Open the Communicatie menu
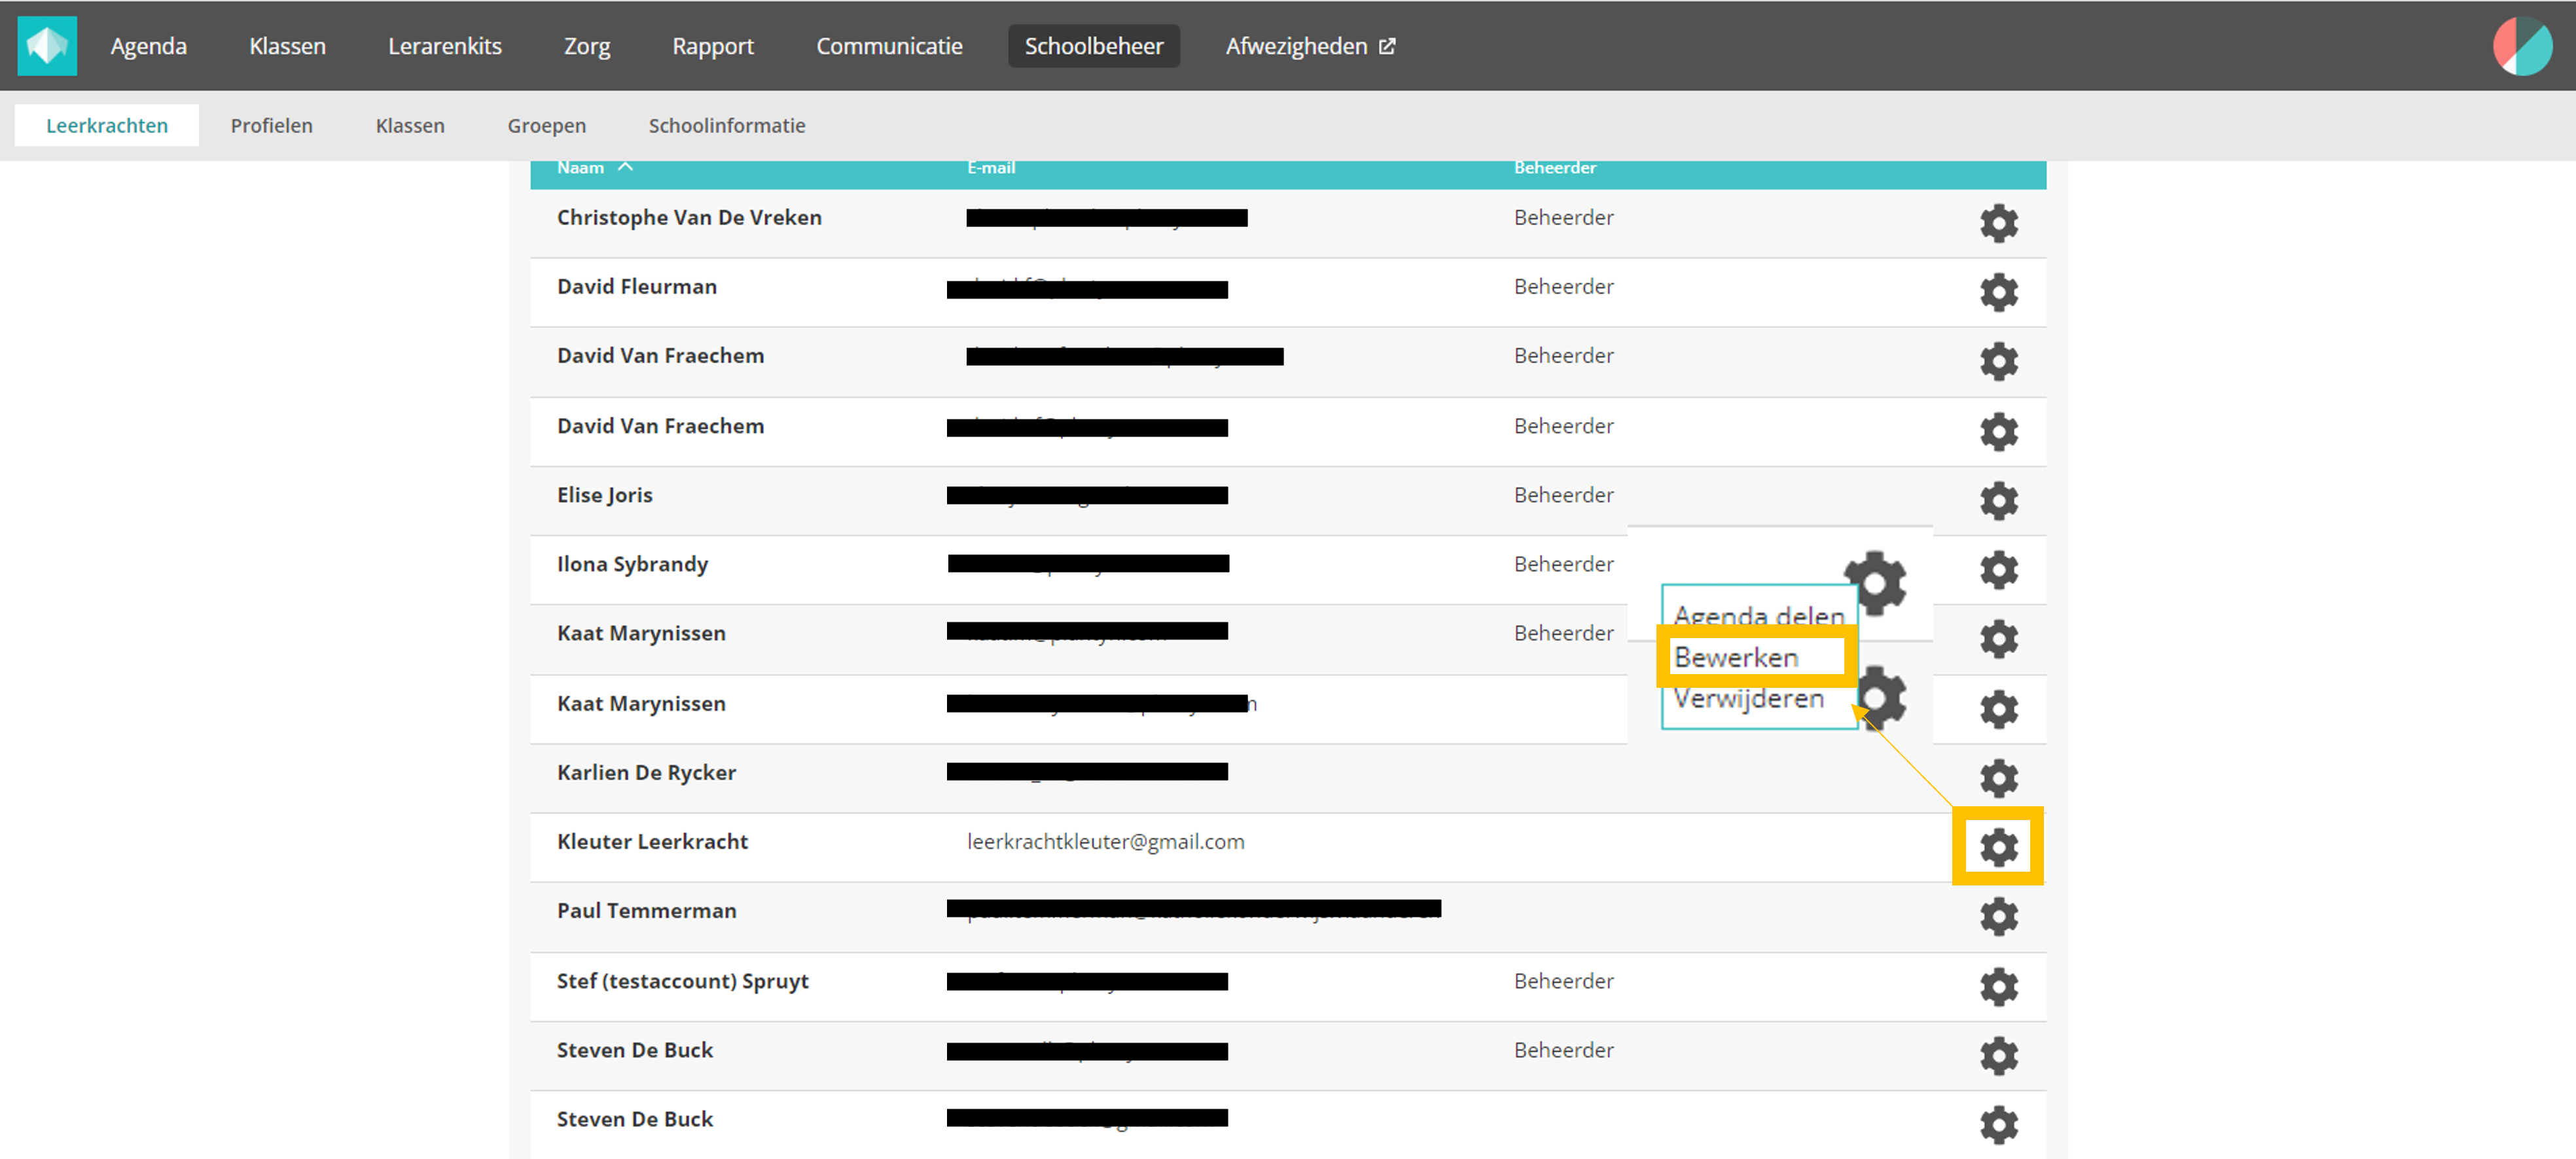Screen dimensions: 2576x1159 889,46
